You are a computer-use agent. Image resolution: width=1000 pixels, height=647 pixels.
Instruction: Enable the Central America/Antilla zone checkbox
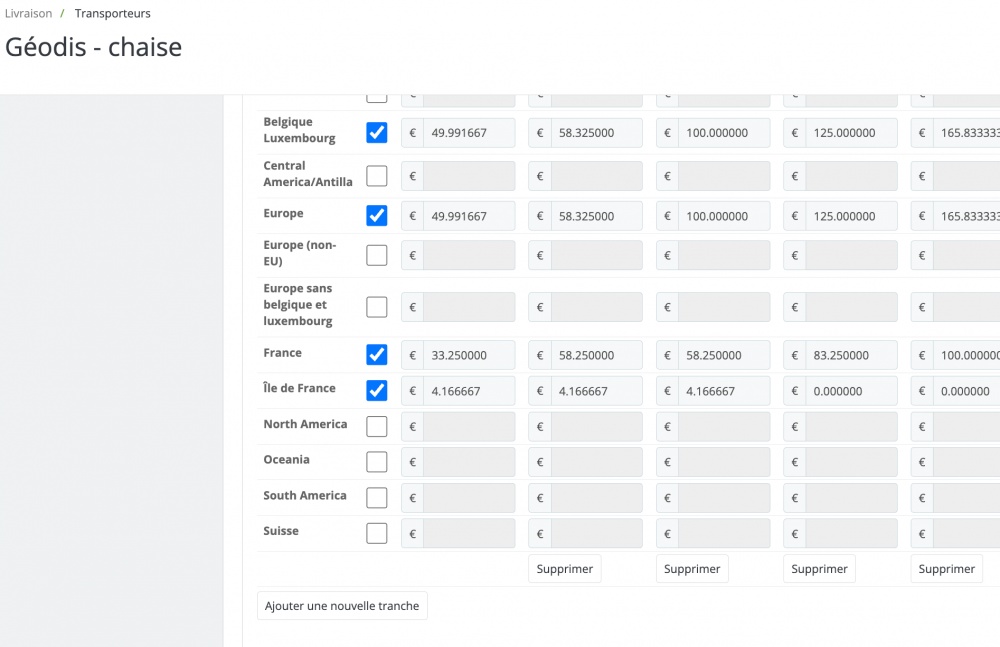377,176
